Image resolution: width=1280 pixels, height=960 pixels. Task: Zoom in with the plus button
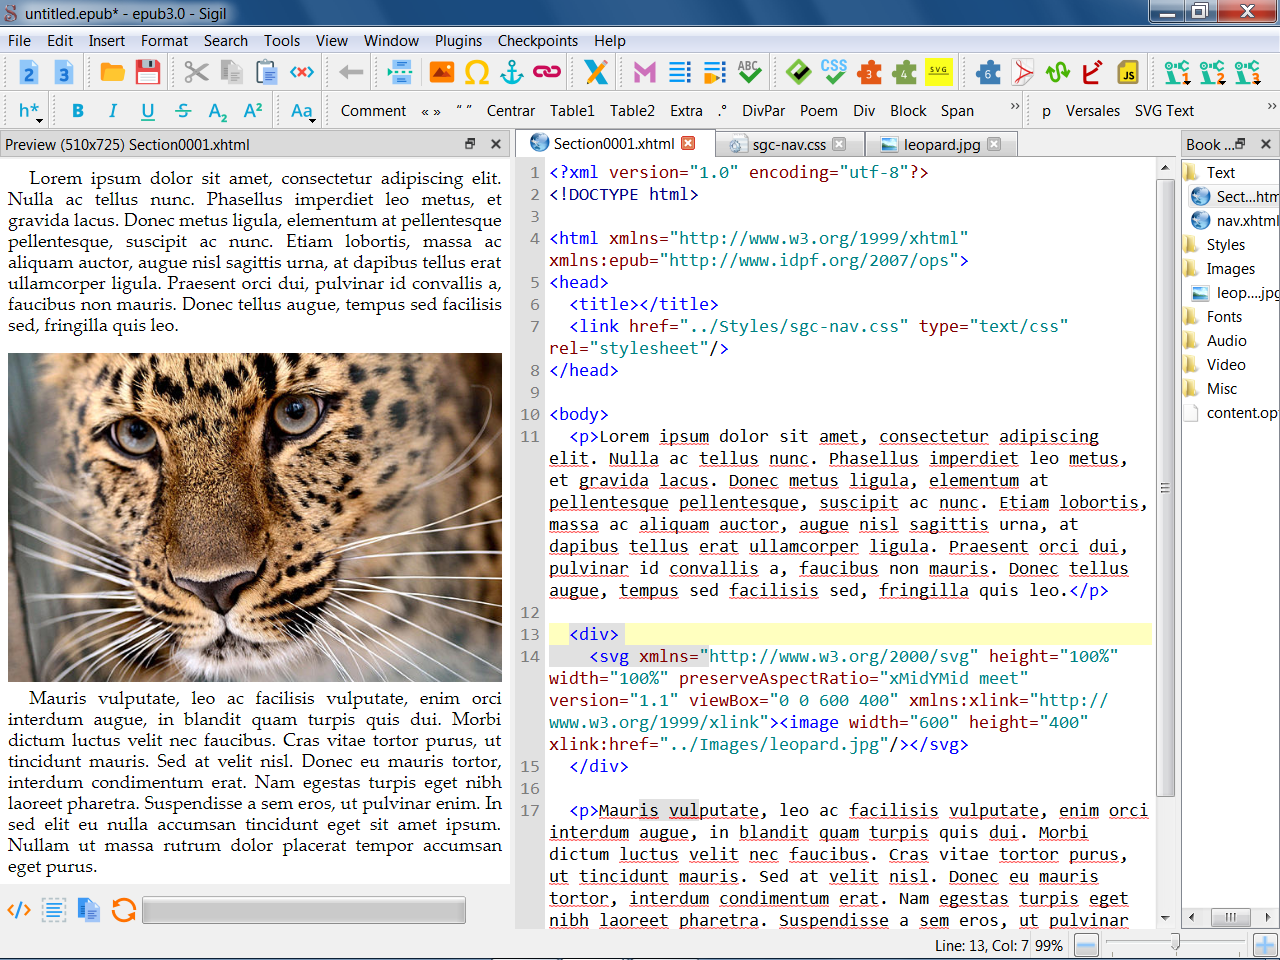pyautogui.click(x=1265, y=944)
